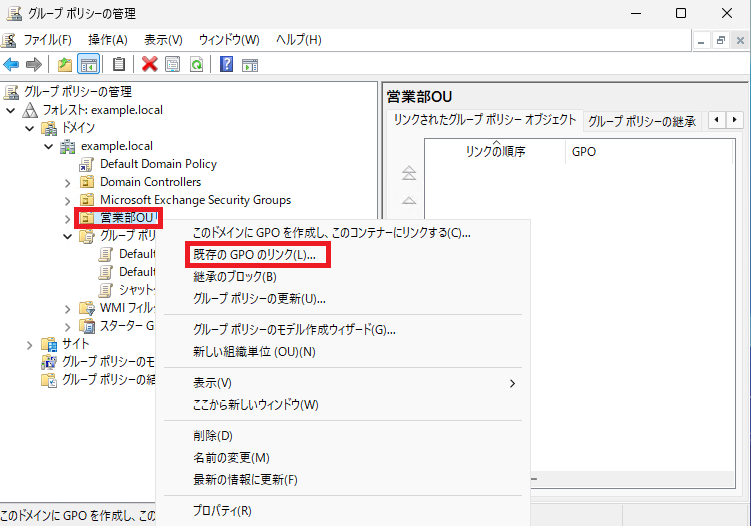Screen dimensions: 751x526
Task: Toggle the show/hide console tree icon
Action: (x=89, y=64)
